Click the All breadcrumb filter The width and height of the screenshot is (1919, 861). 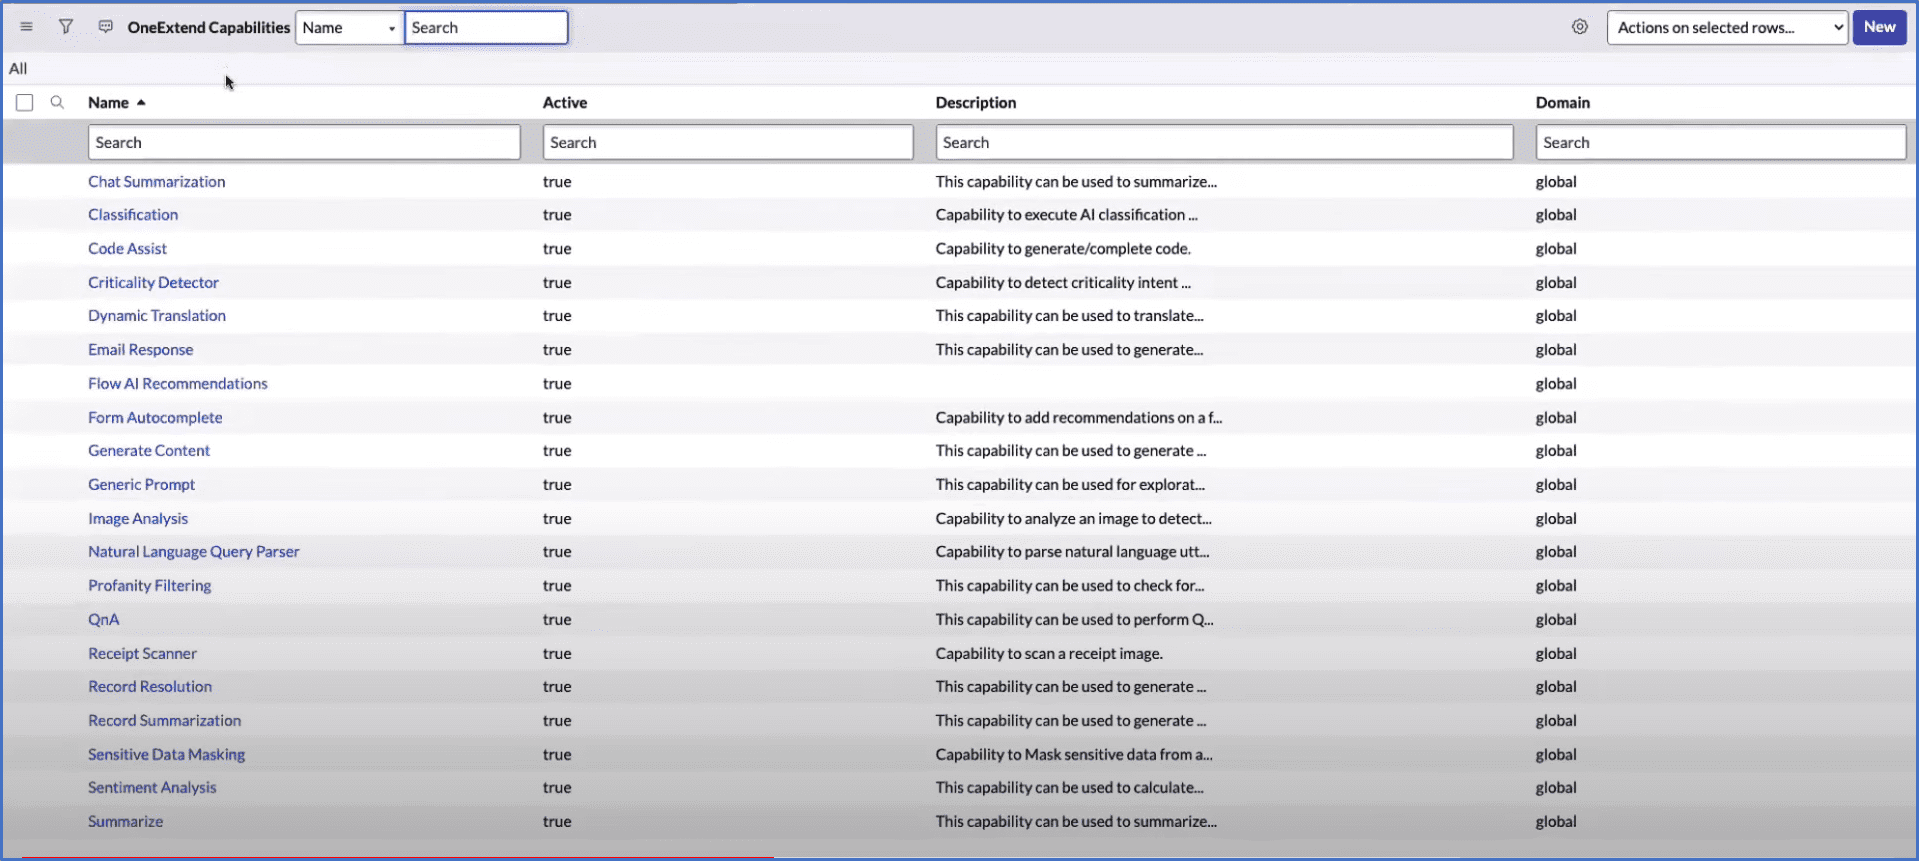(18, 68)
